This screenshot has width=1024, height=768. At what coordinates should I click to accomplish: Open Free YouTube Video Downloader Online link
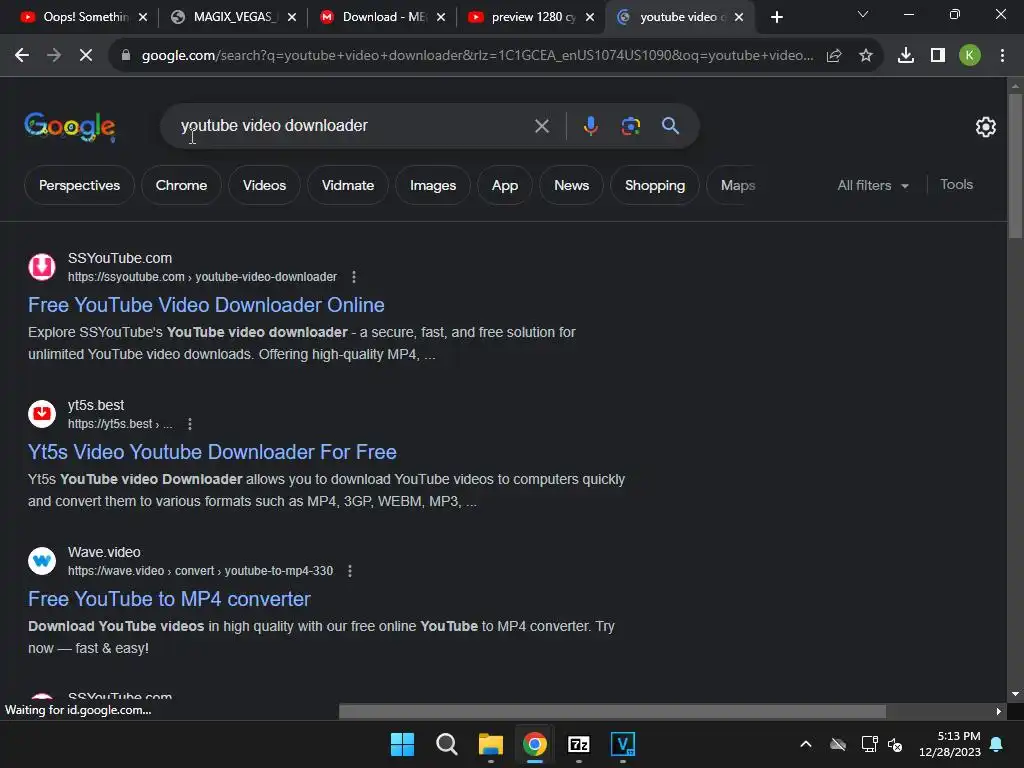(206, 305)
